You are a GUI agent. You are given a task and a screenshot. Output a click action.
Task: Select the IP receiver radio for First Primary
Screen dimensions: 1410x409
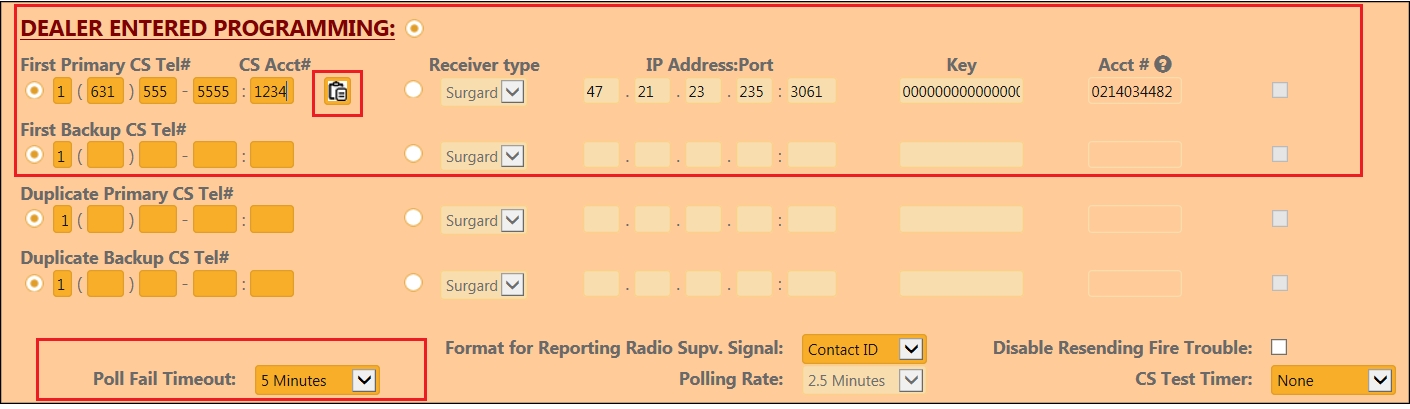413,91
